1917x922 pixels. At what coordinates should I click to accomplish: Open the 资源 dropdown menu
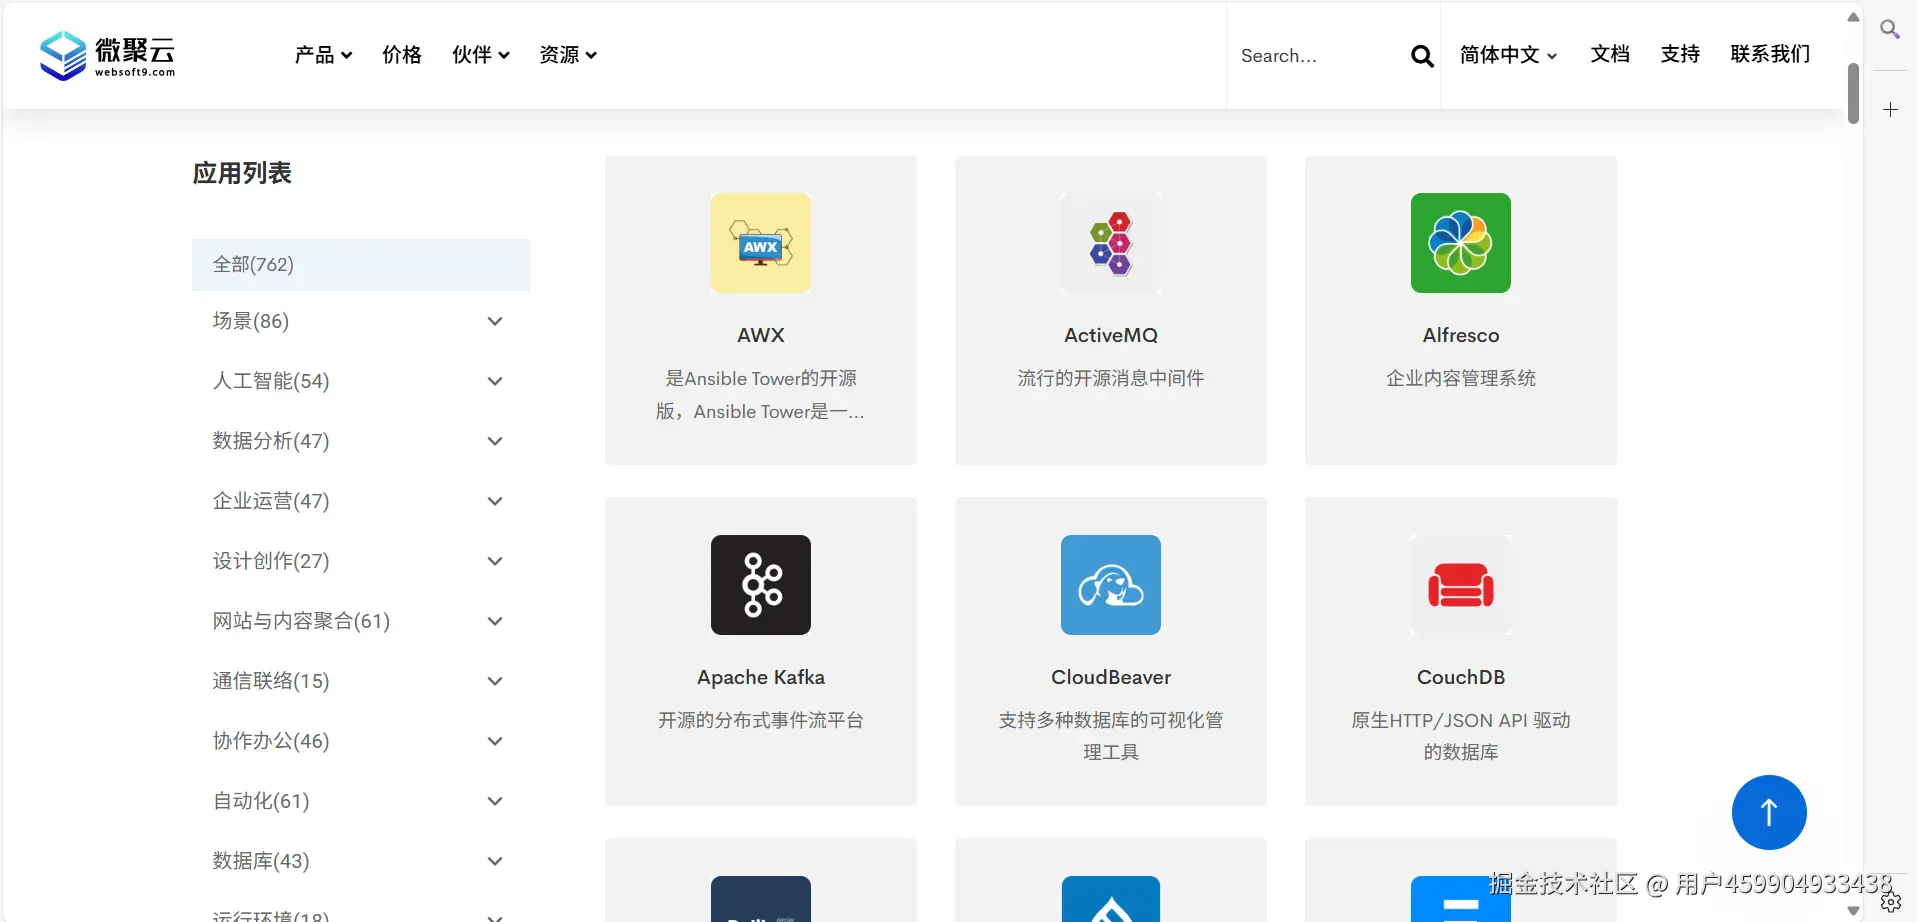pyautogui.click(x=568, y=55)
